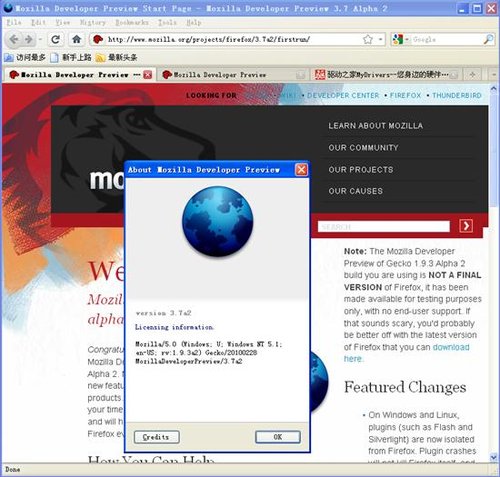Close the About Mozilla Developer Preview dialog

pyautogui.click(x=301, y=170)
